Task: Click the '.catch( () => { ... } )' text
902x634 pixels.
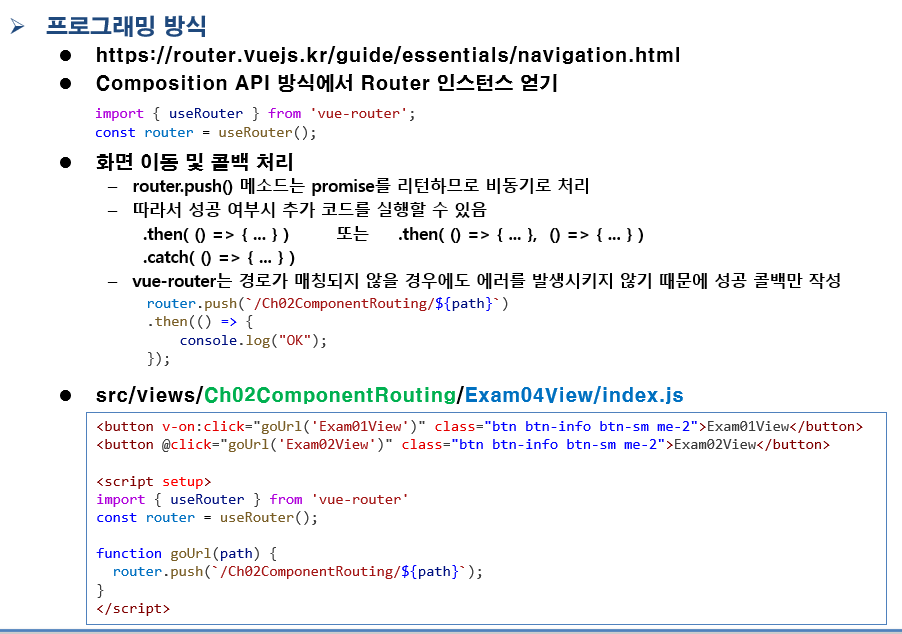Action: pyautogui.click(x=219, y=257)
